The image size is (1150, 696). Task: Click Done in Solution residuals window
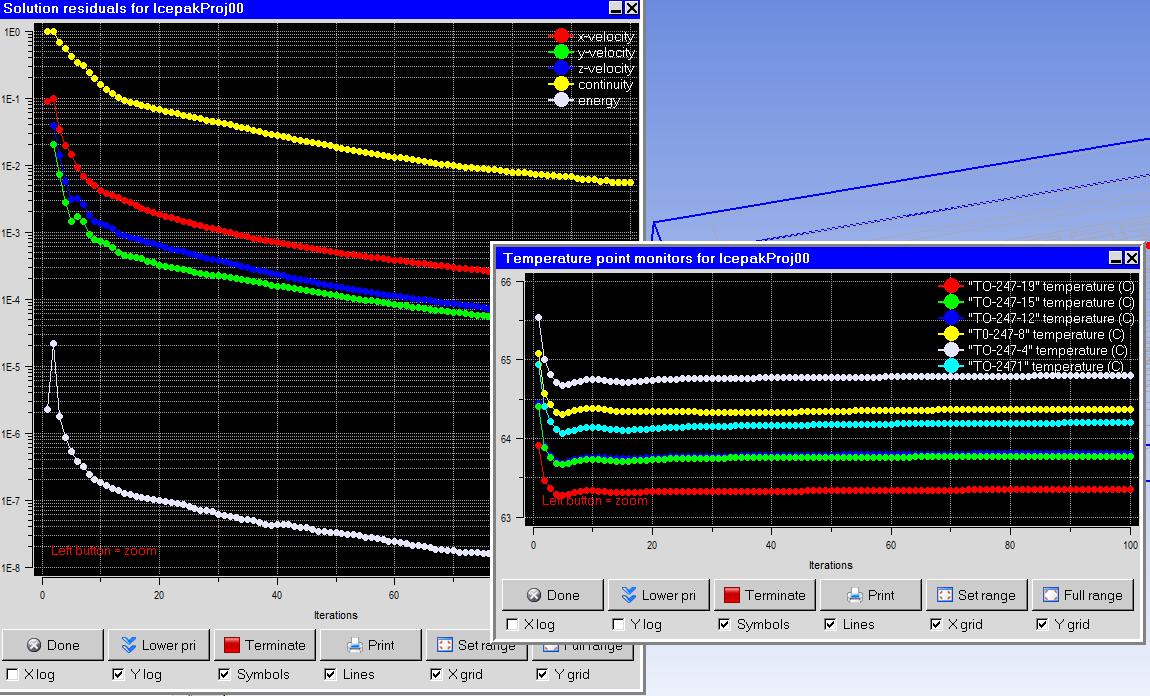coord(53,645)
